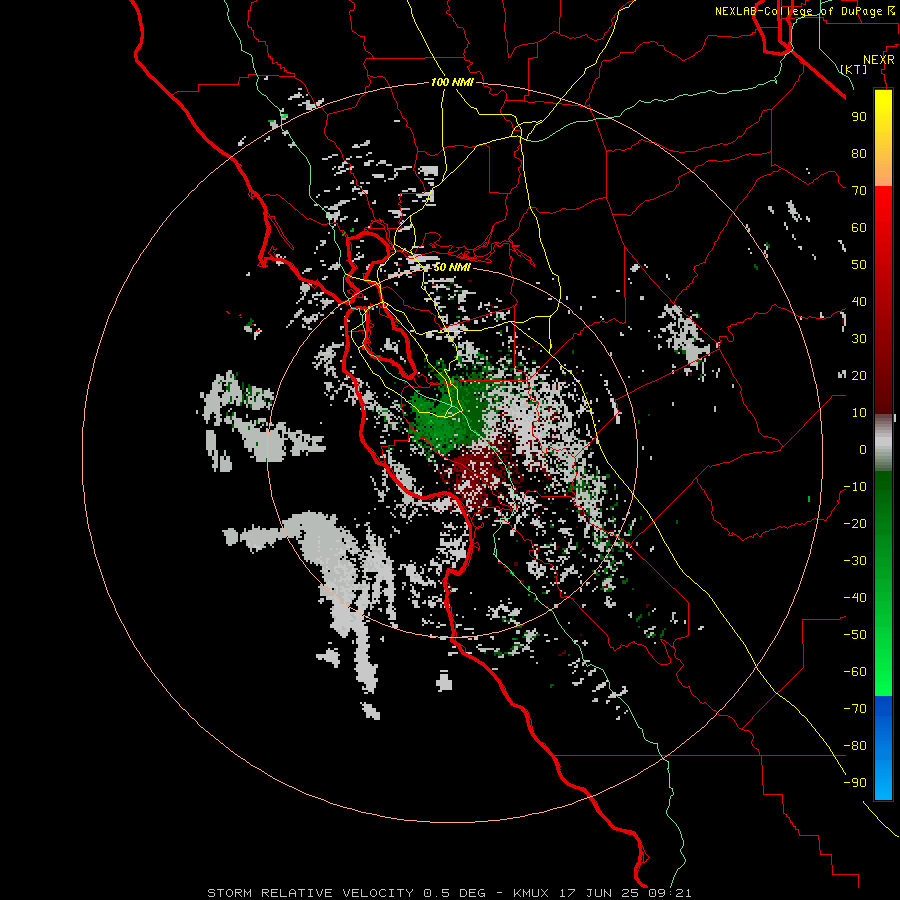Image resolution: width=900 pixels, height=900 pixels.
Task: Click the positive 20 value on velocity scale
Action: pos(859,375)
